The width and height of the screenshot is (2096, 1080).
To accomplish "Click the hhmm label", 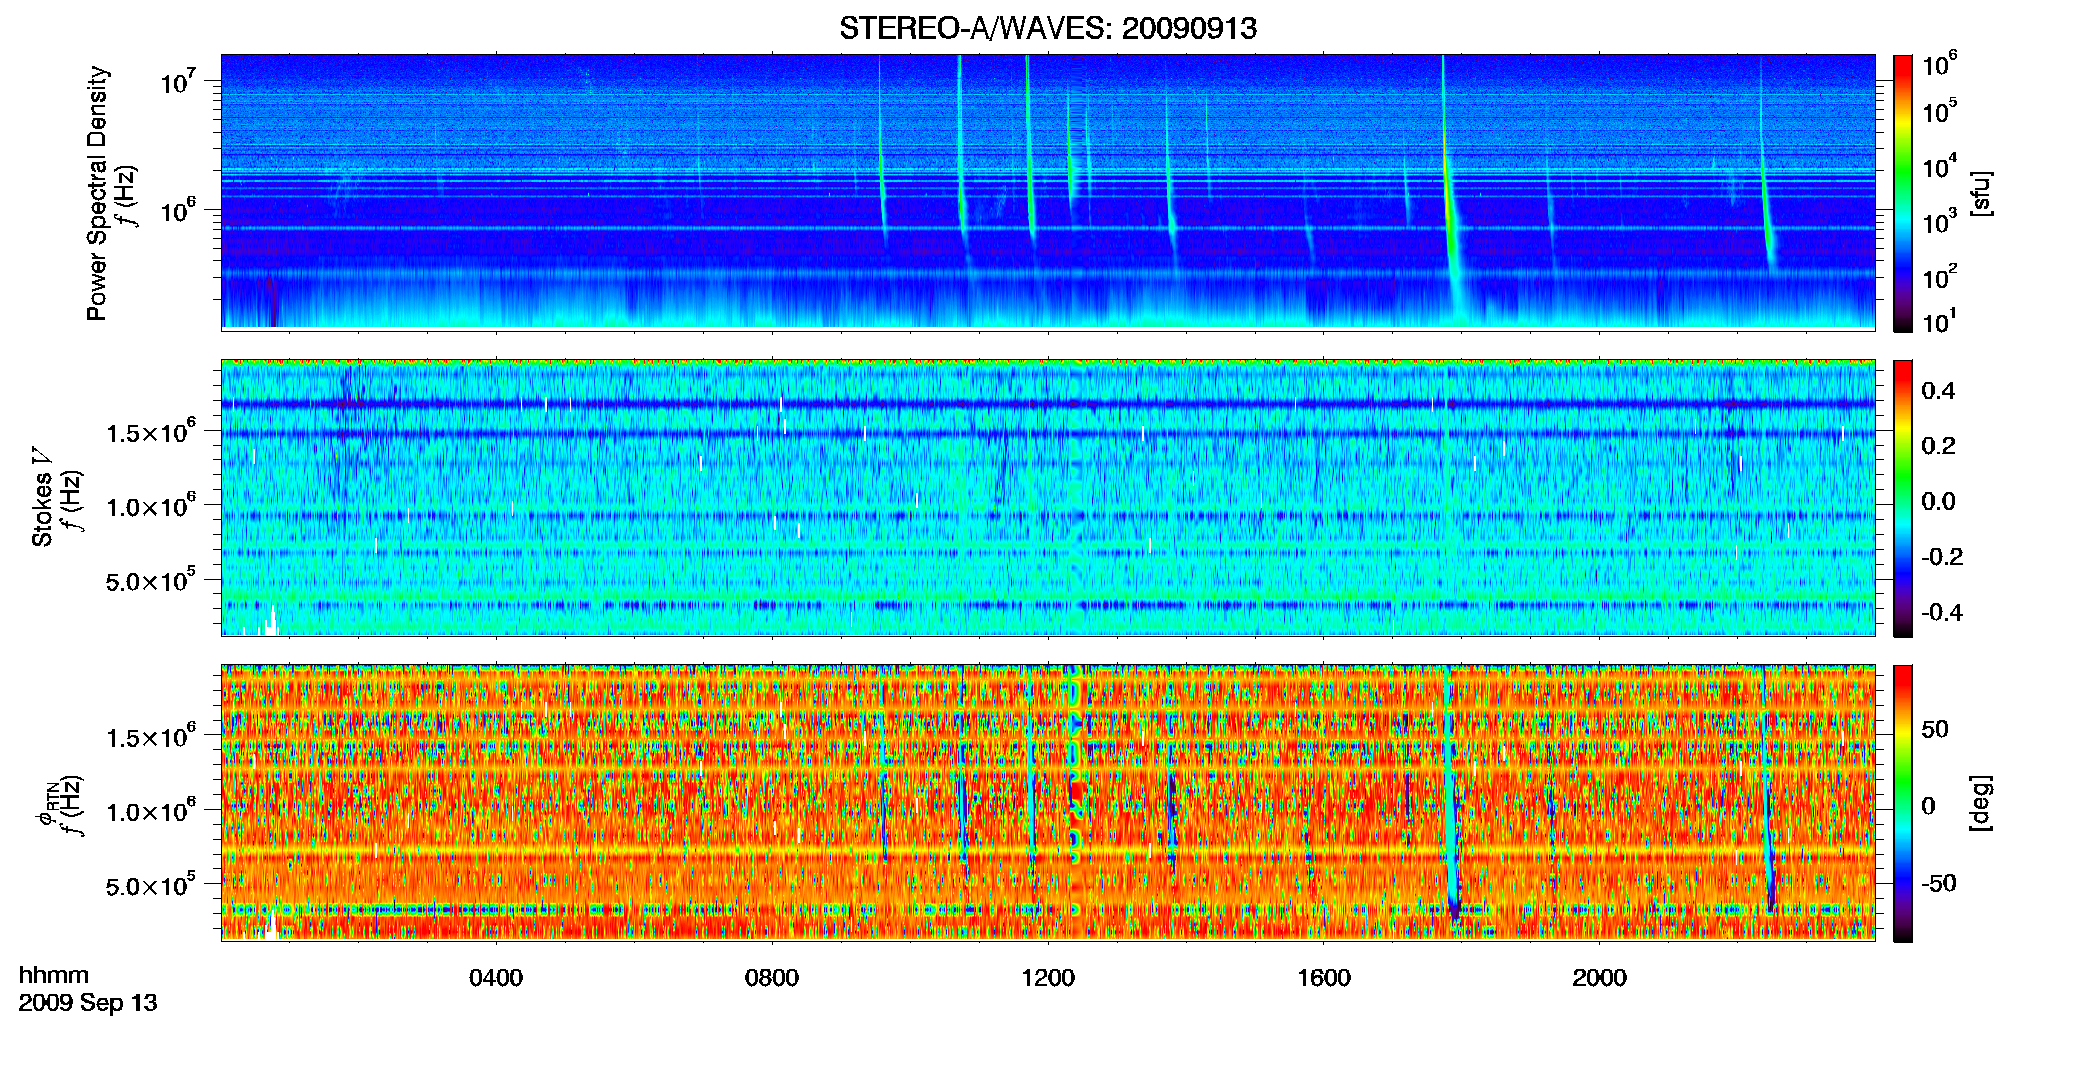I will tap(54, 975).
